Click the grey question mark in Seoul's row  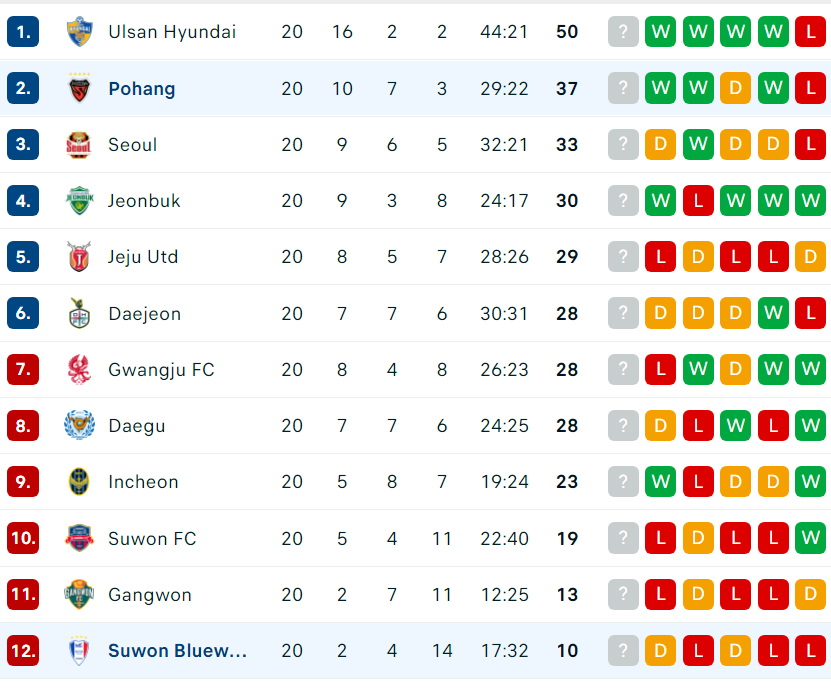click(x=623, y=144)
